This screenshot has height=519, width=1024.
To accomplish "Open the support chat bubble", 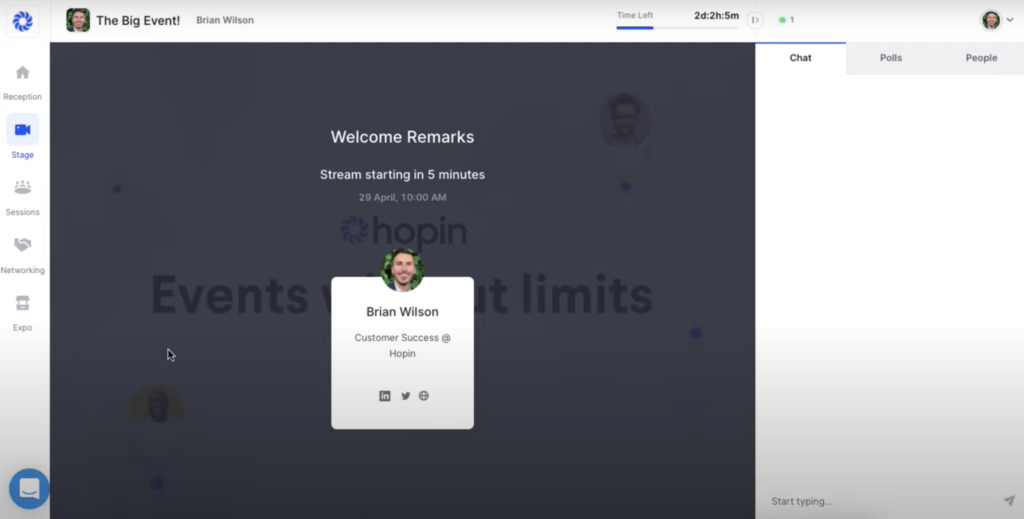I will pos(29,489).
